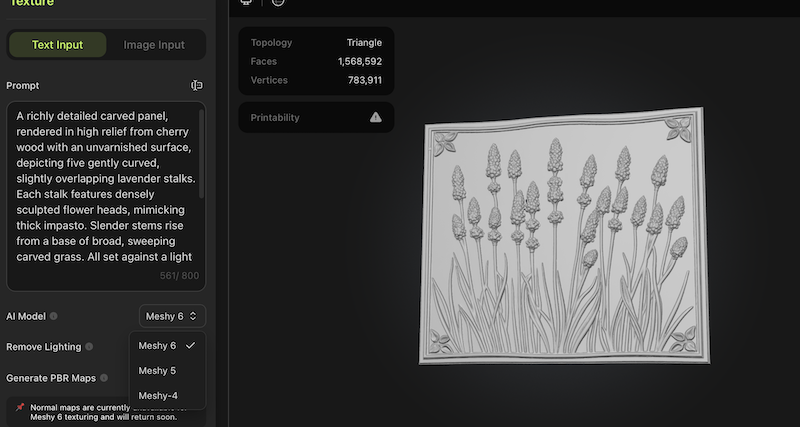Image resolution: width=800 pixels, height=427 pixels.
Task: Click the info icon next to AI Model
Action: [54, 316]
